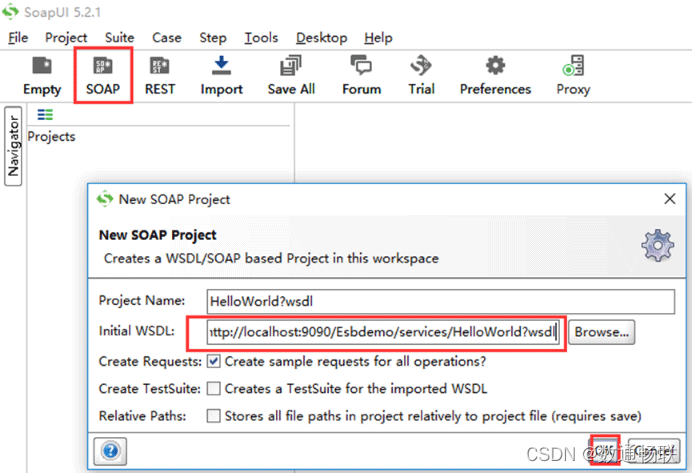693x473 pixels.
Task: Click the SOAP project toolbar icon
Action: click(103, 76)
